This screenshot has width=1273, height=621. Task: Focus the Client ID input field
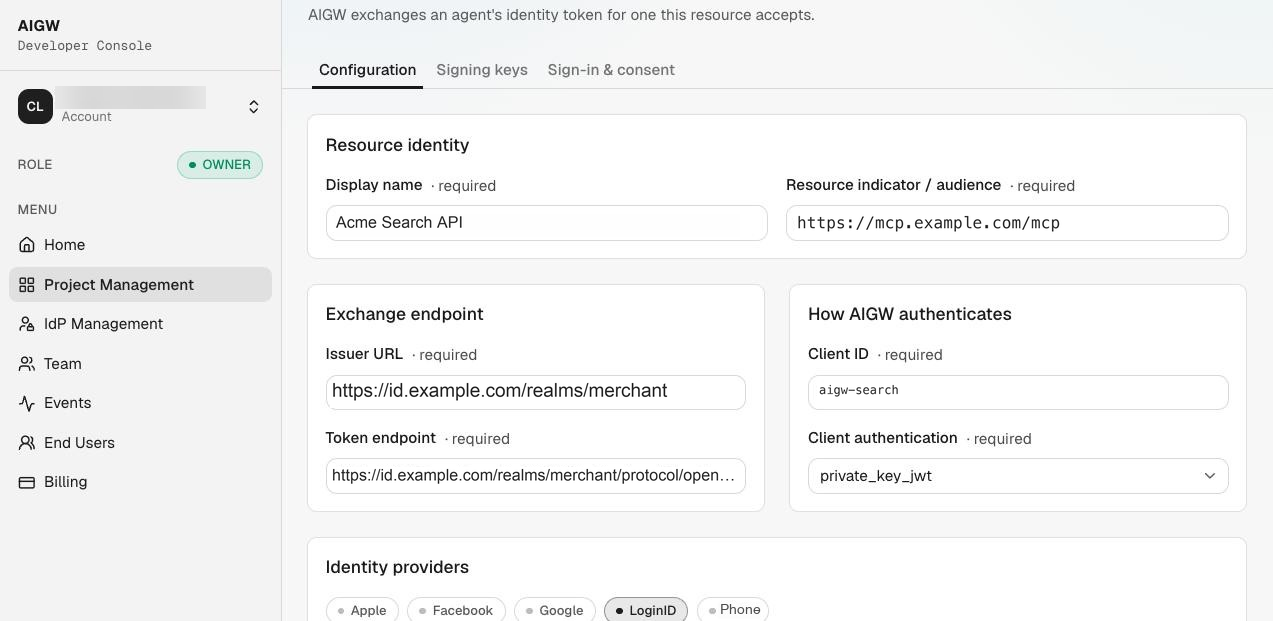1018,392
